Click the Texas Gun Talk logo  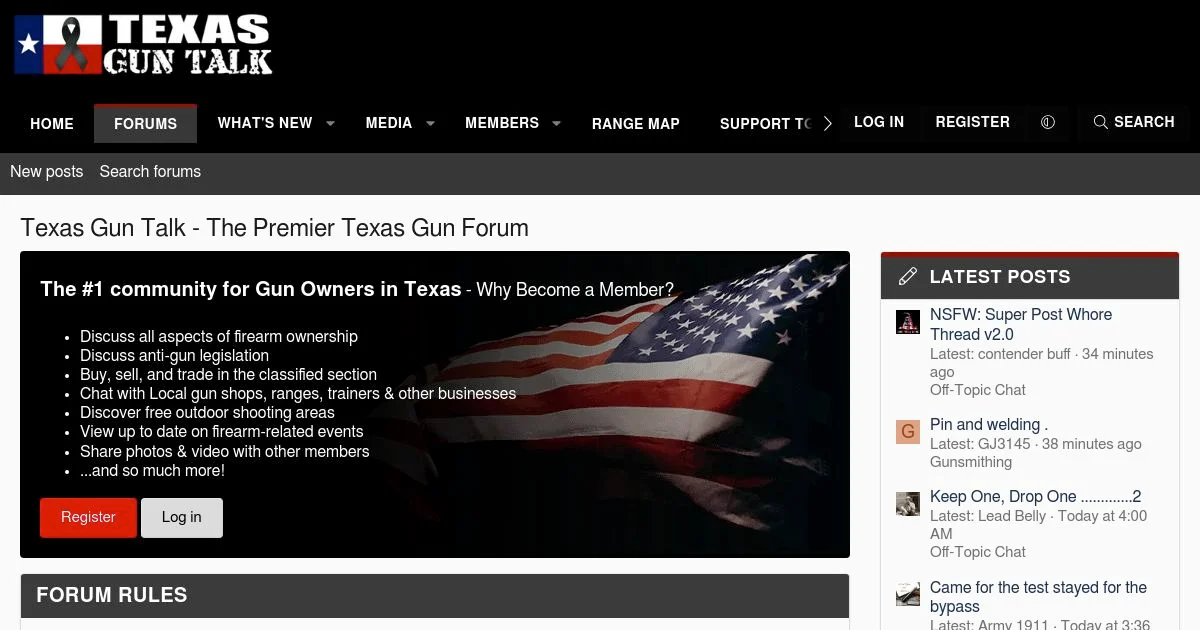[143, 45]
